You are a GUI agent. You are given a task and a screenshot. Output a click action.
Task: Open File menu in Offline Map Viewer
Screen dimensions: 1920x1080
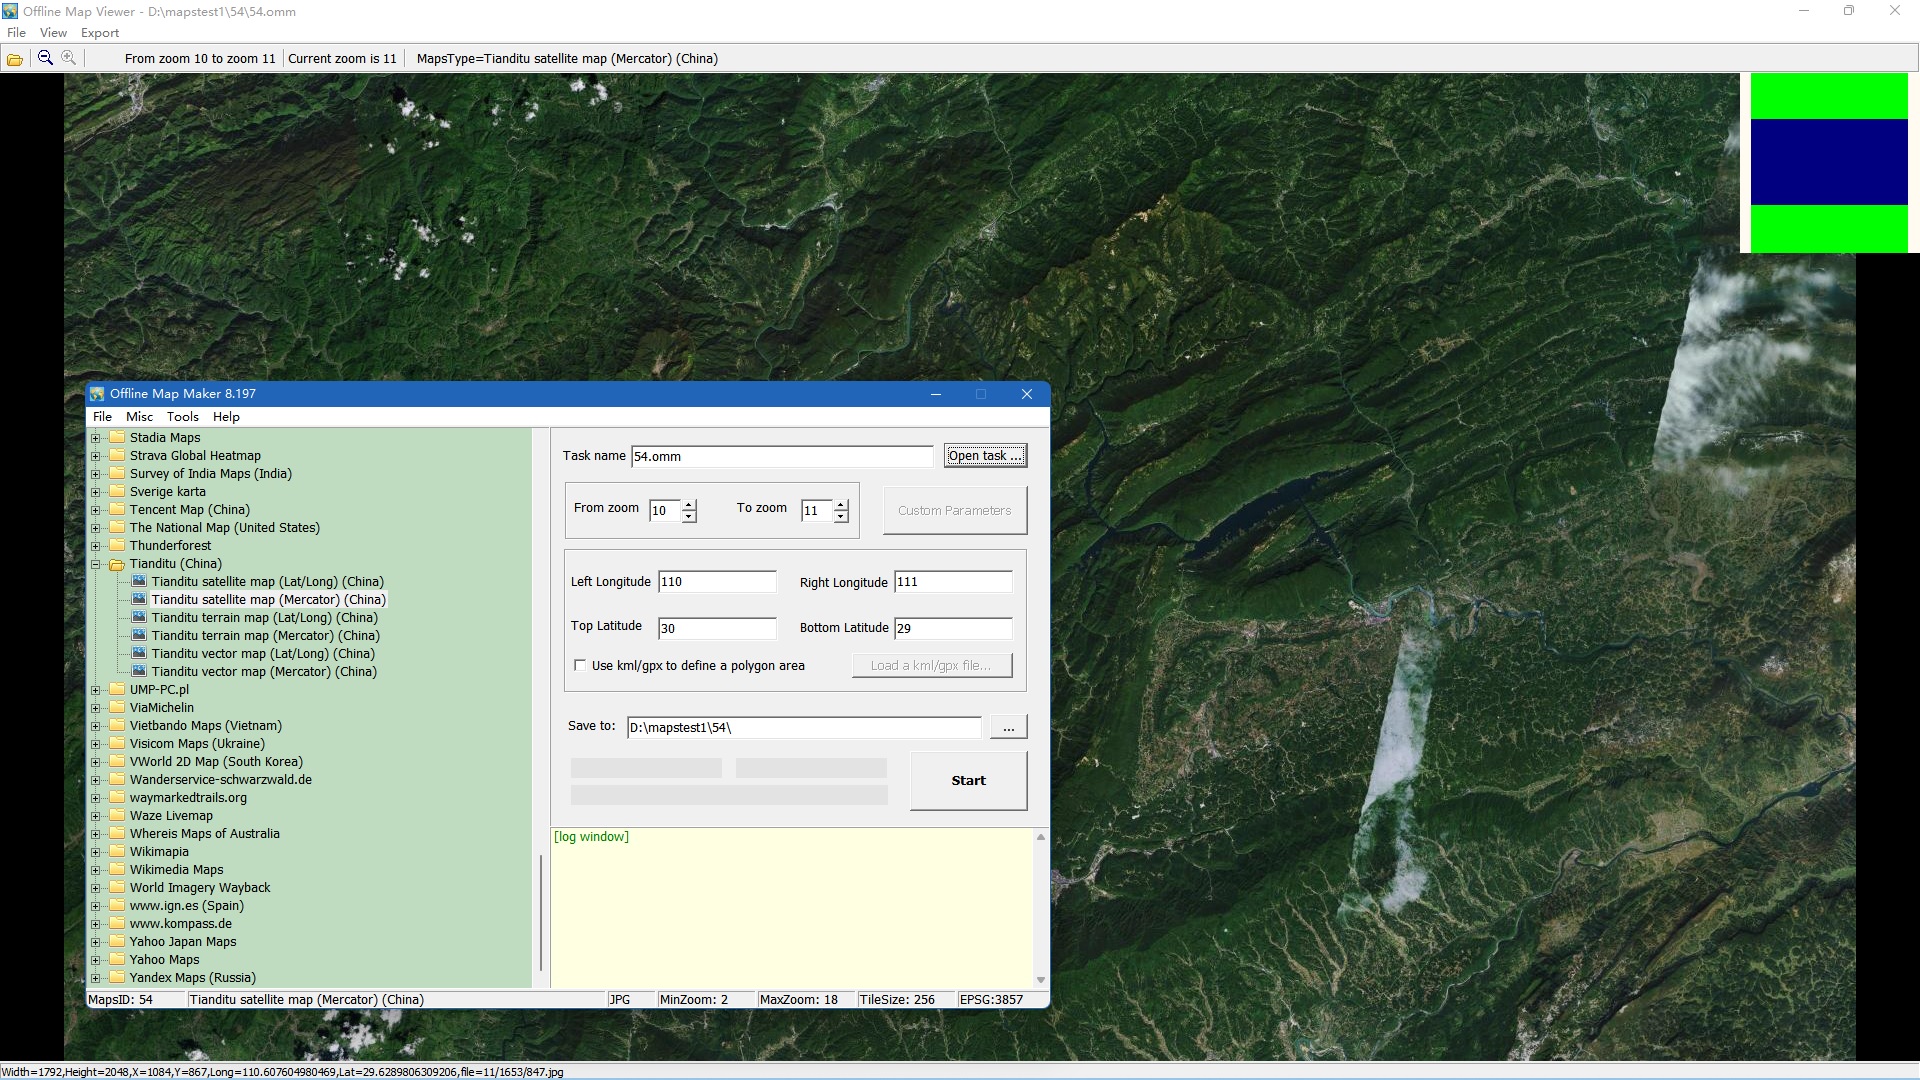(x=16, y=33)
